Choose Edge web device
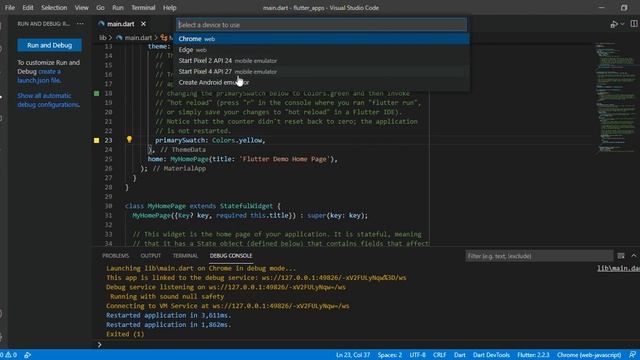 tap(322, 50)
